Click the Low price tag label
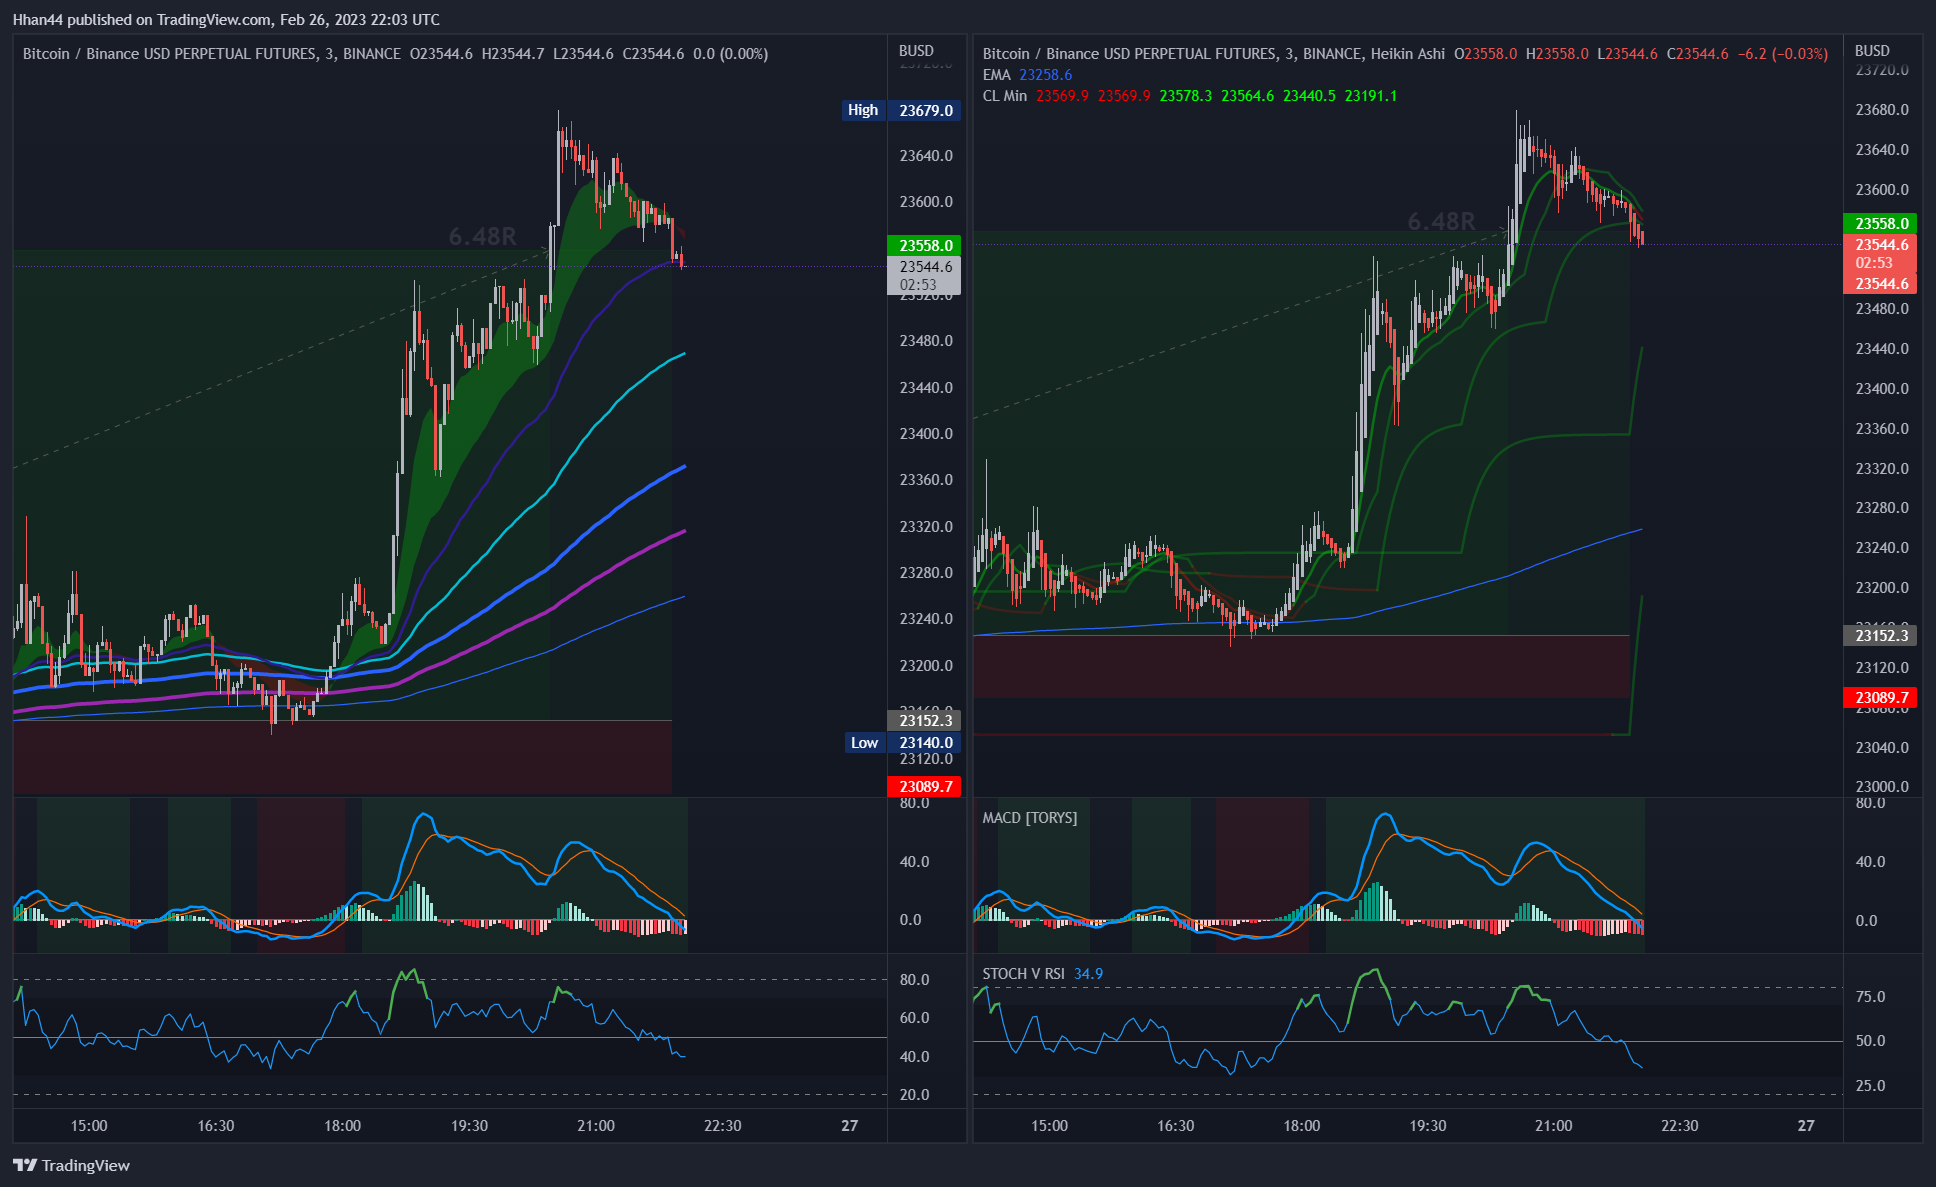 (864, 743)
